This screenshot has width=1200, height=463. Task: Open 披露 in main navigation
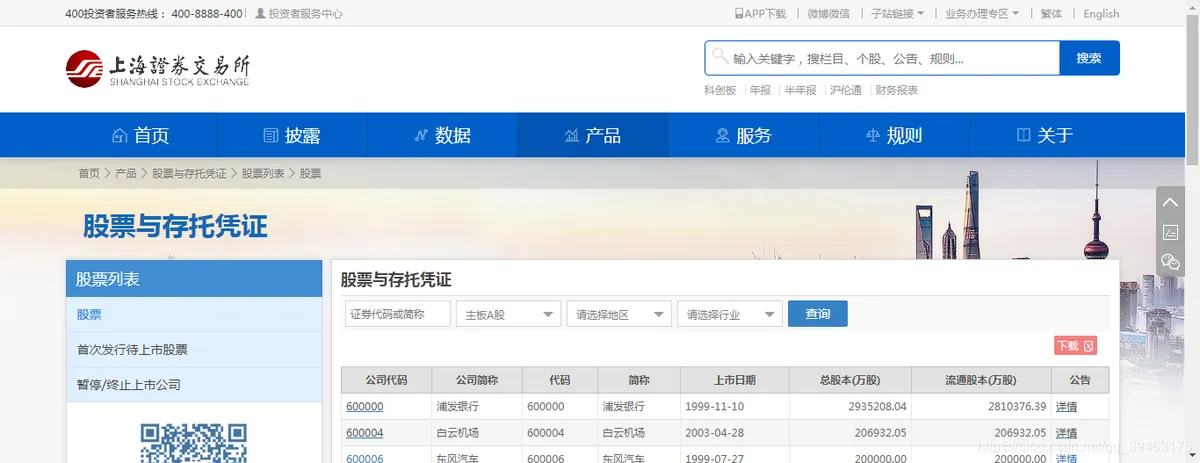coord(291,135)
